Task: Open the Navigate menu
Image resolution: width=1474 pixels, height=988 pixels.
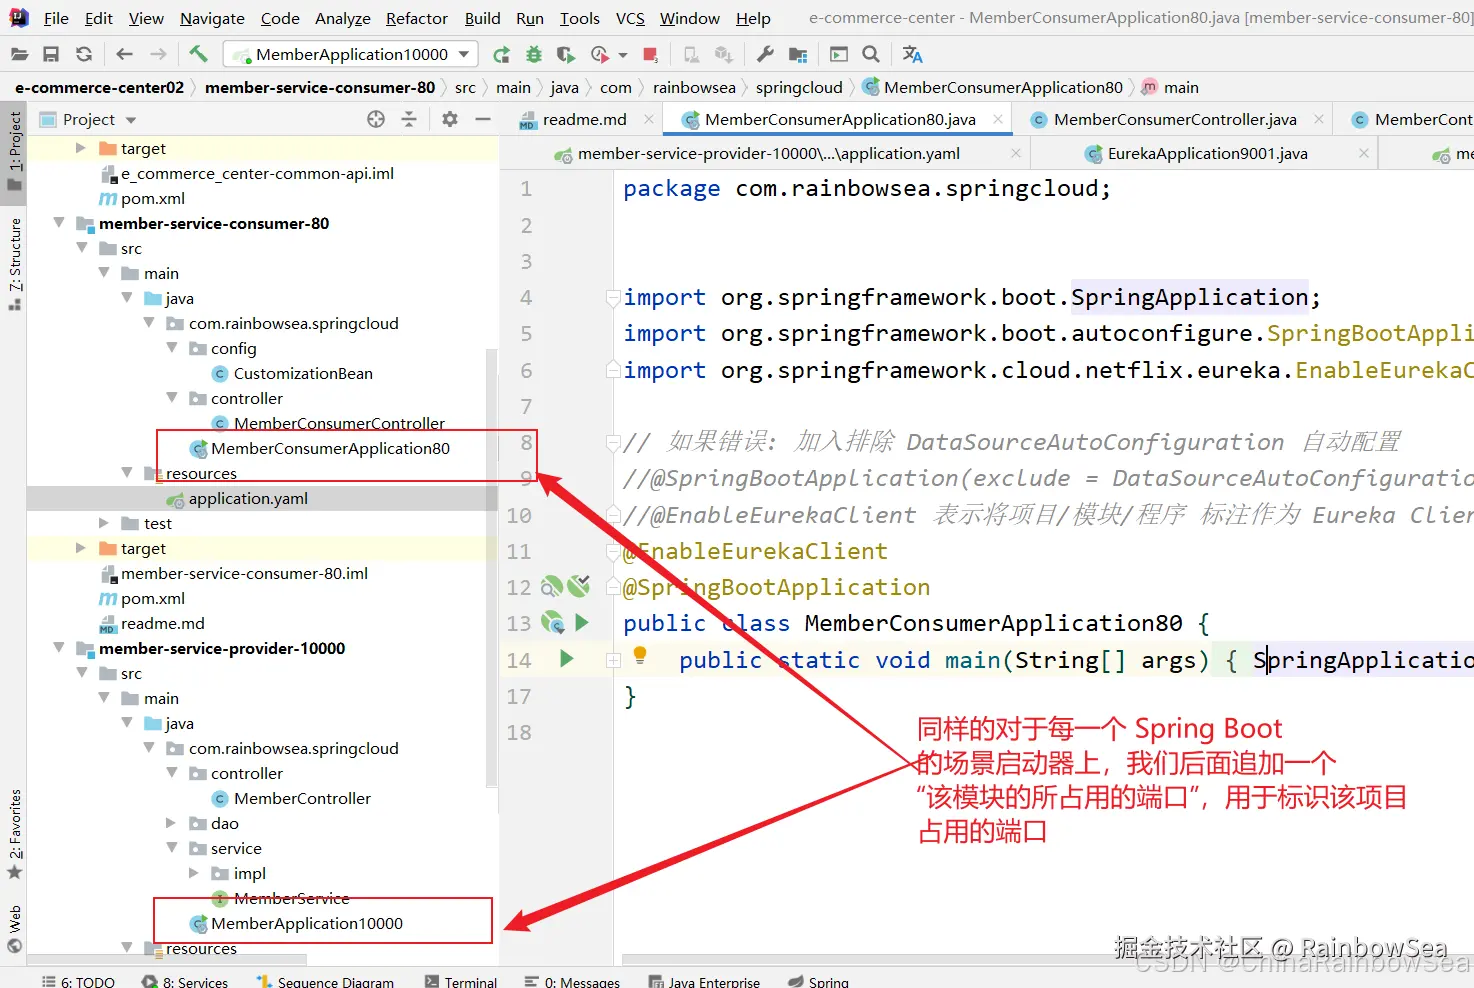Action: (212, 18)
